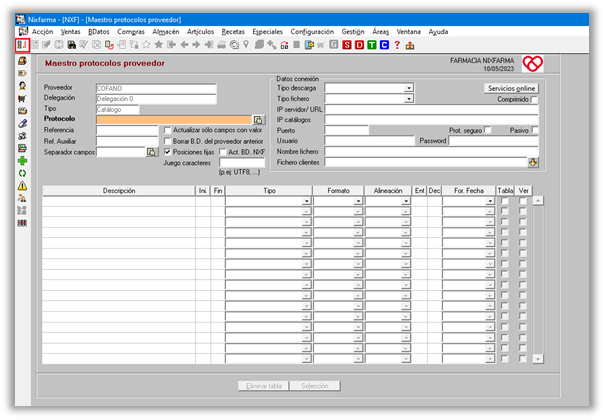Toggle the Act. BD. NXF checkbox
605x420 pixels.
[223, 152]
